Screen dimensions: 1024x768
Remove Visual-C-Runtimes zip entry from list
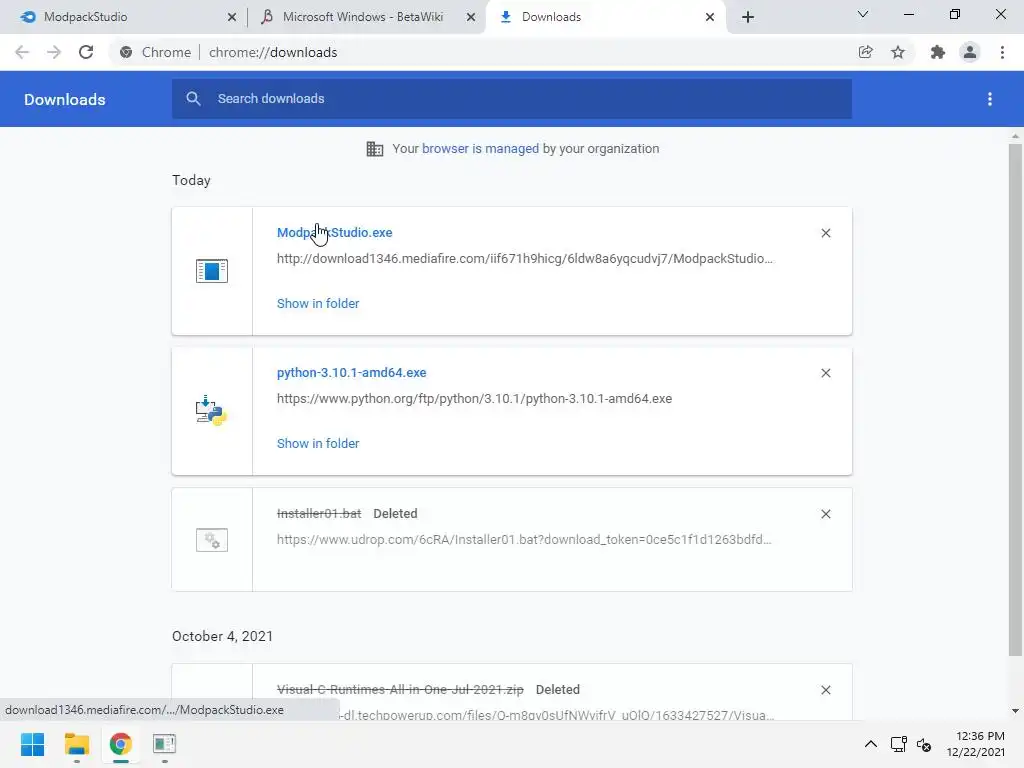pos(826,690)
